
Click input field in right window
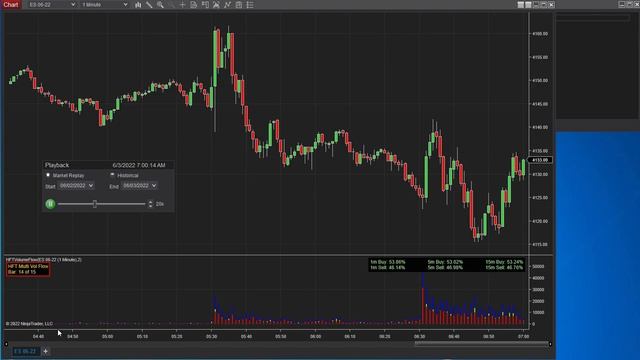593,18
